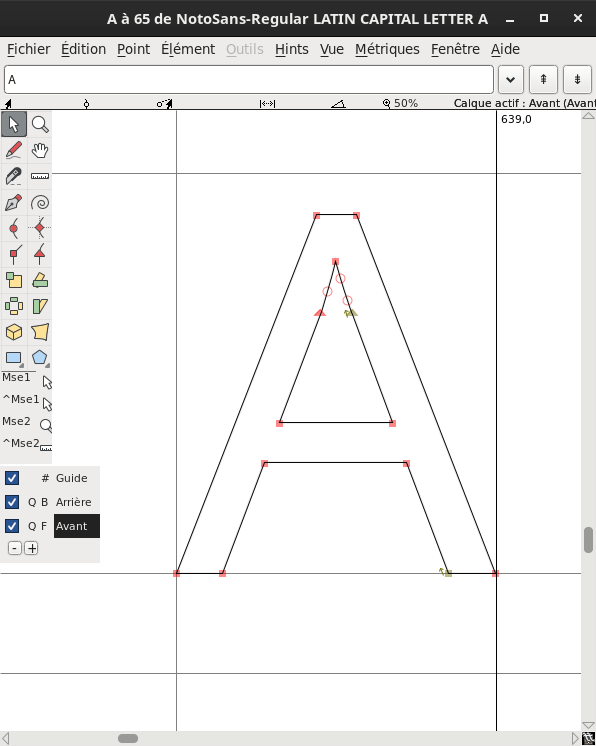Select the 3D rotate cube tool
Screen dimensions: 596x746
tap(14, 332)
